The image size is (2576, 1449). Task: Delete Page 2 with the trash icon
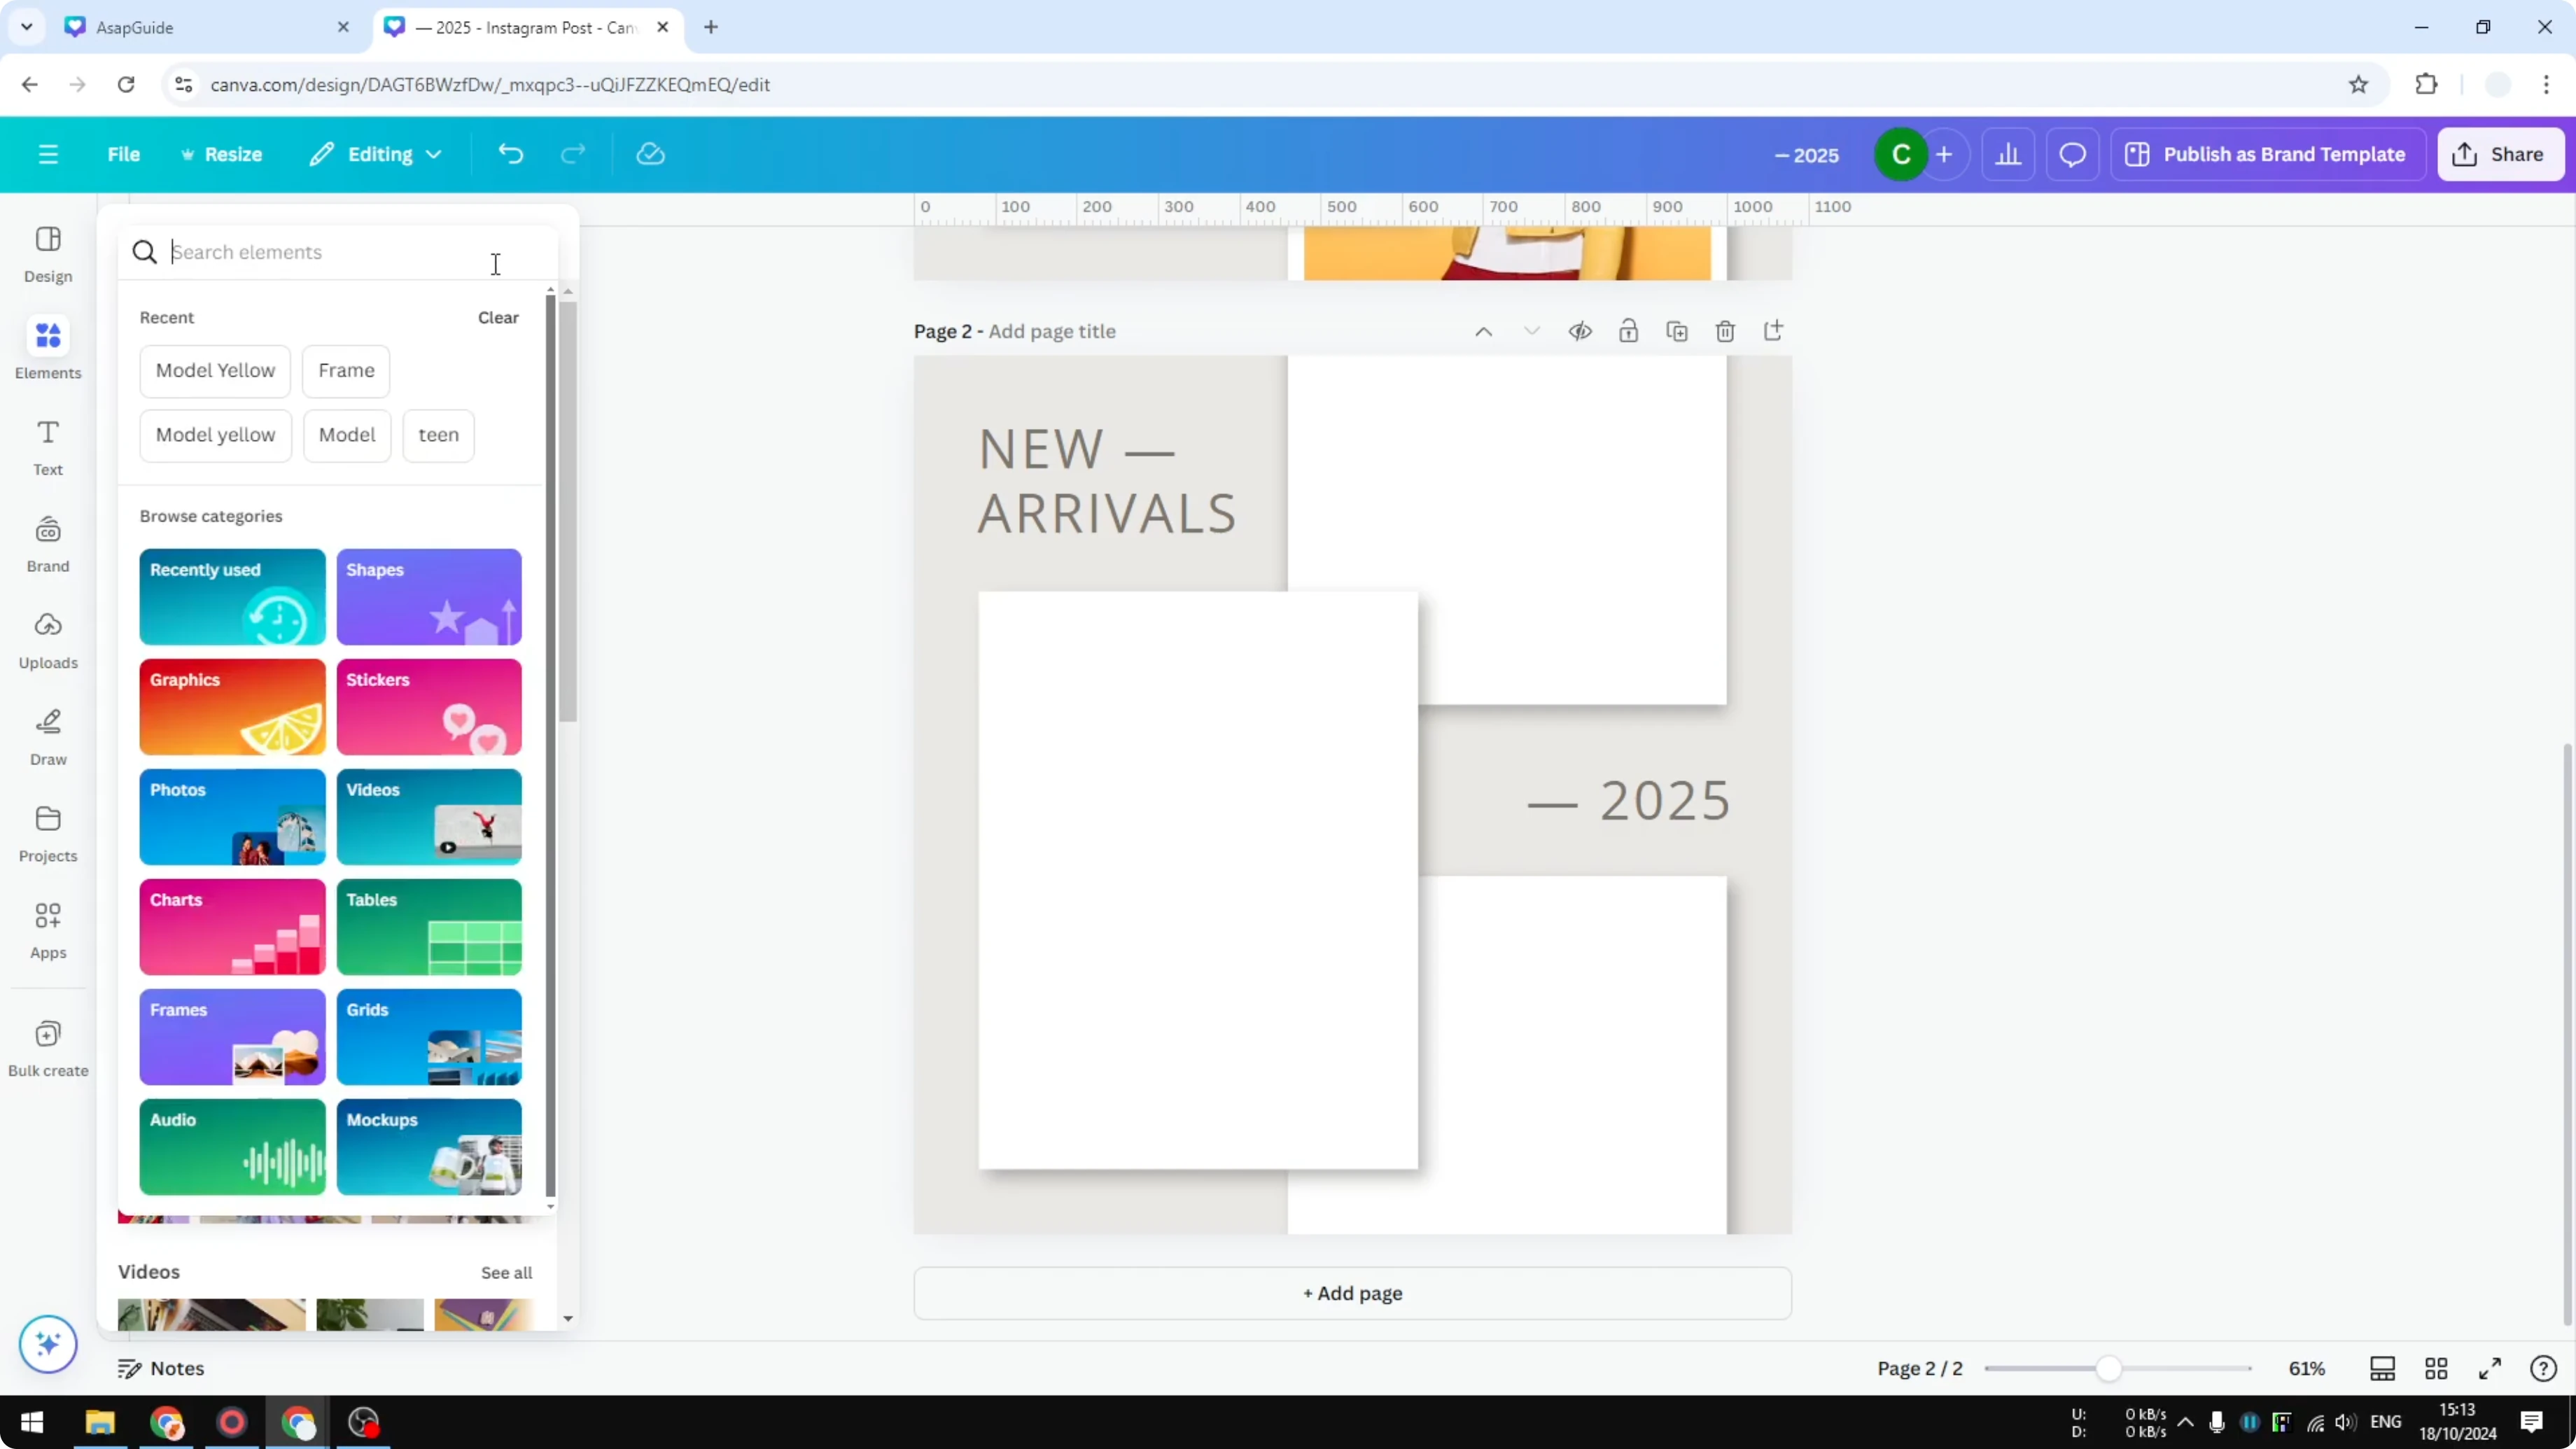click(1725, 331)
